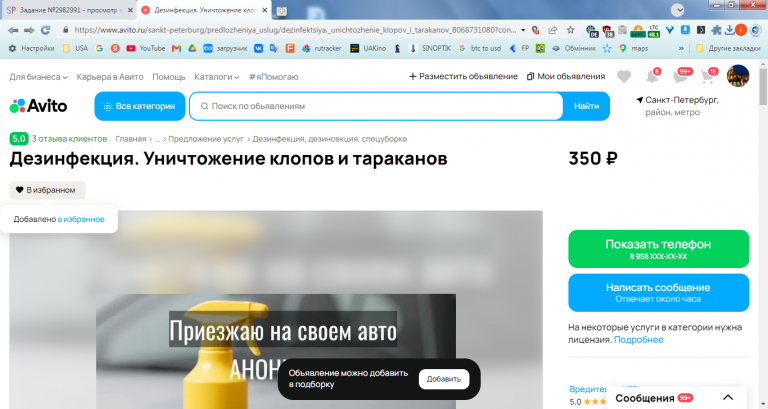Image resolution: width=768 pixels, height=409 pixels.
Task: Show hidden bookmarks with the » chevron
Action: click(681, 48)
